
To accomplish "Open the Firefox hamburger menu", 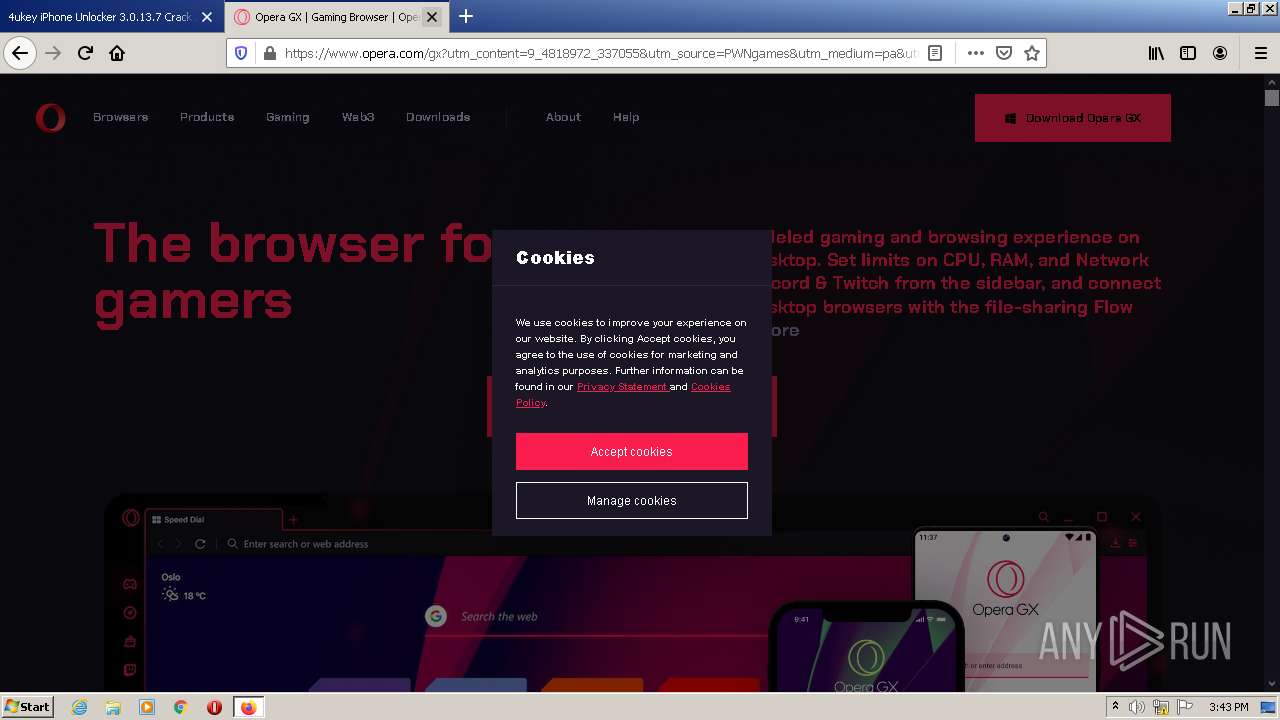I will coord(1260,53).
